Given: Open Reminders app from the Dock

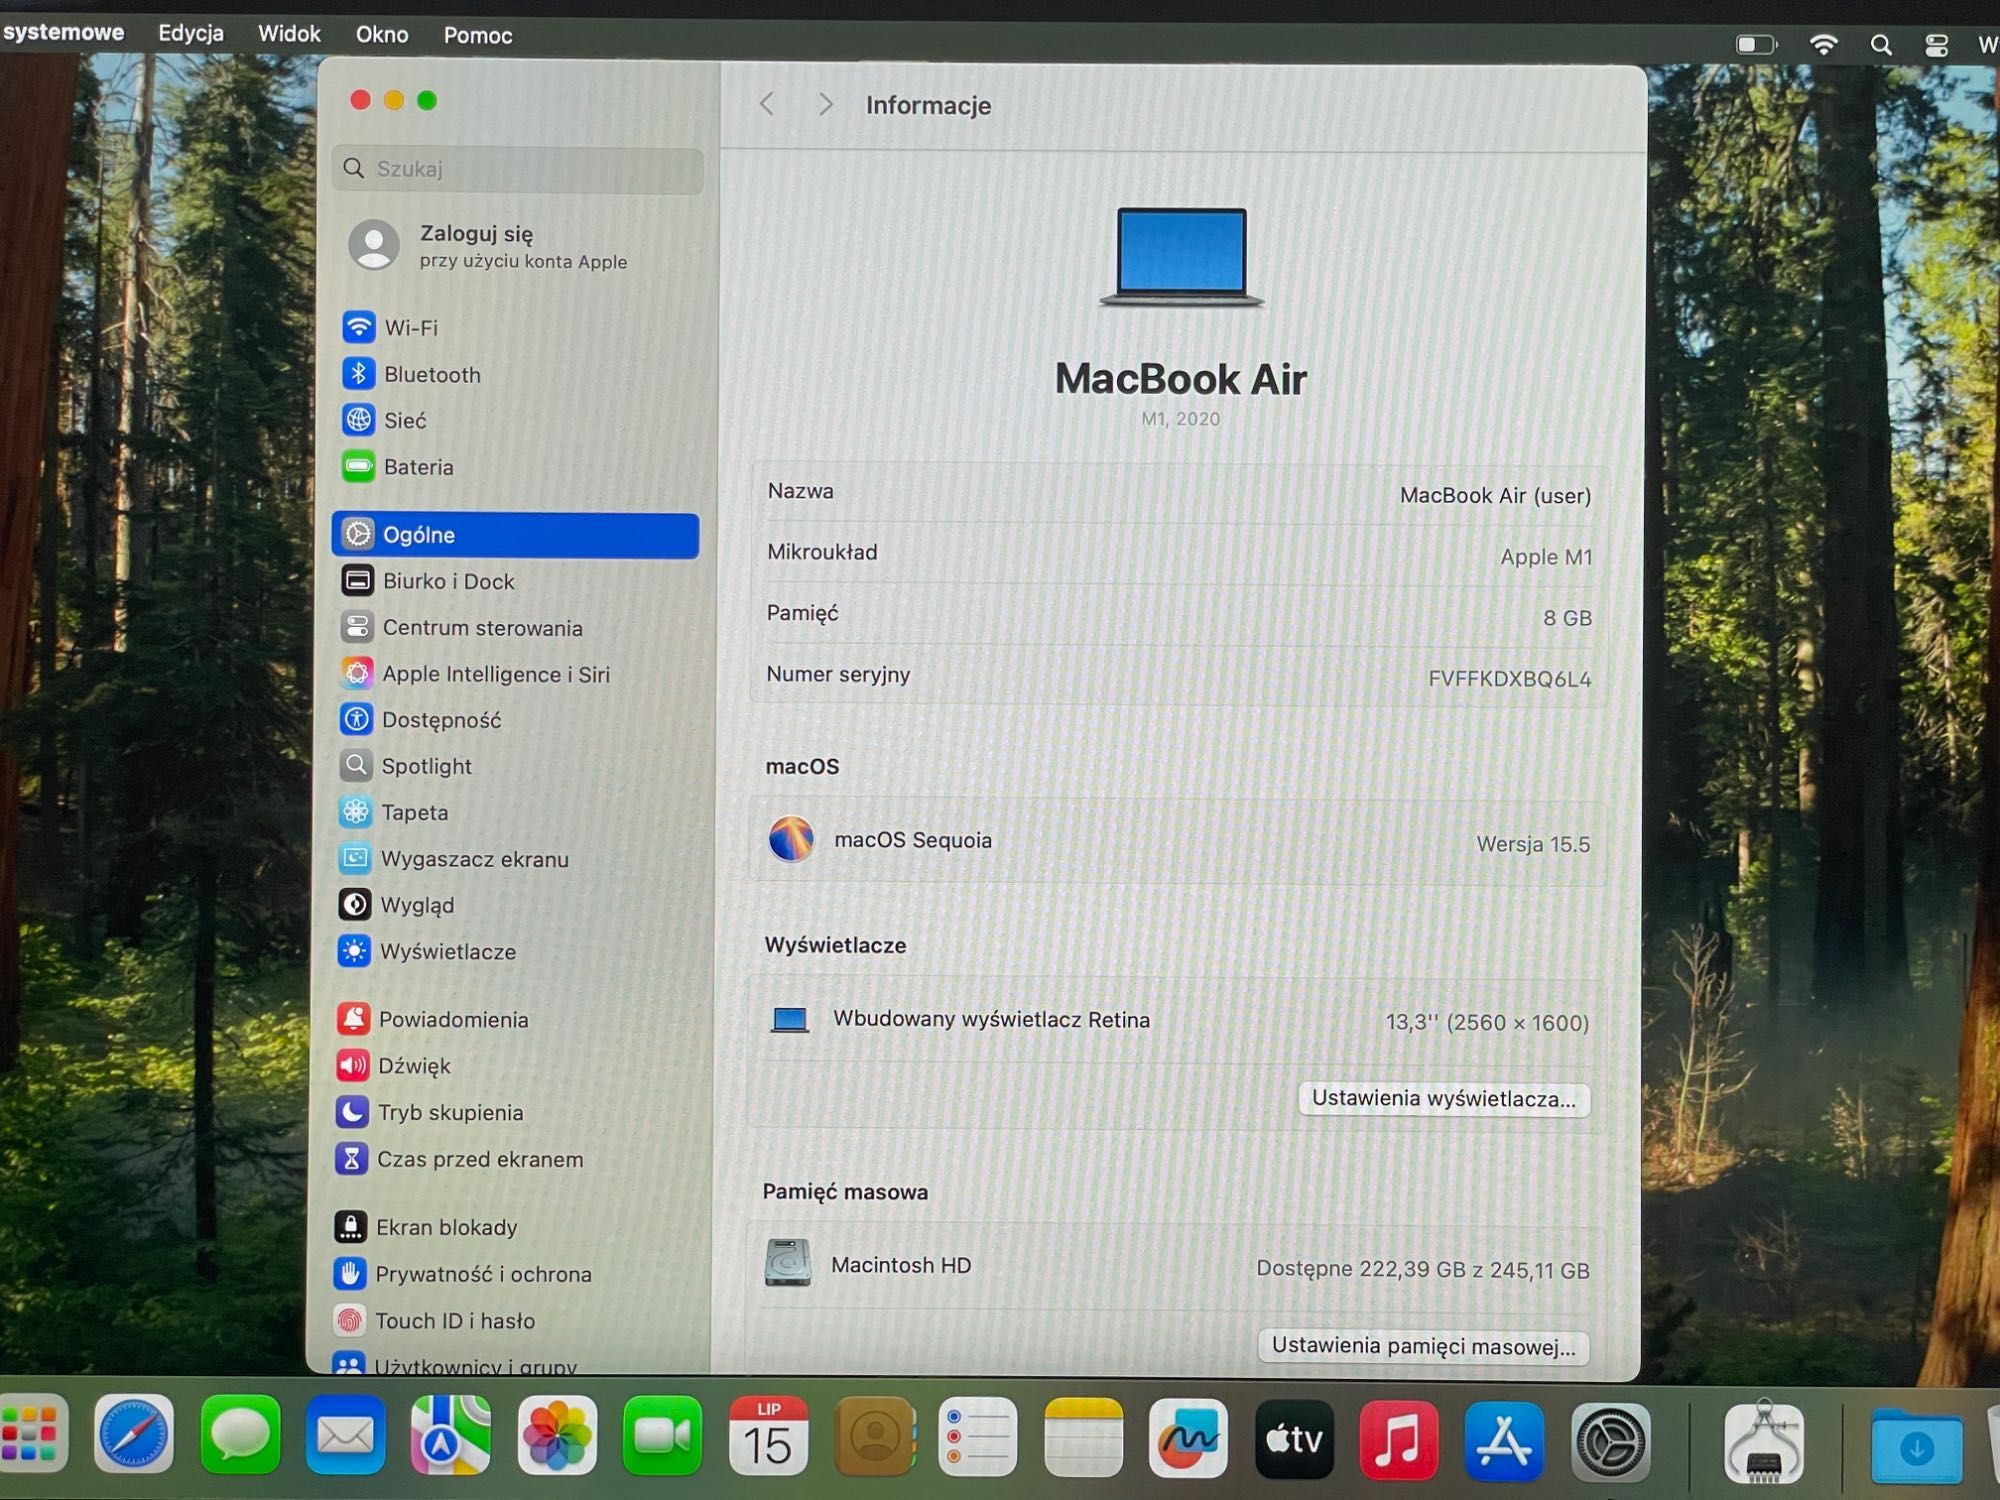Looking at the screenshot, I should coord(978,1438).
